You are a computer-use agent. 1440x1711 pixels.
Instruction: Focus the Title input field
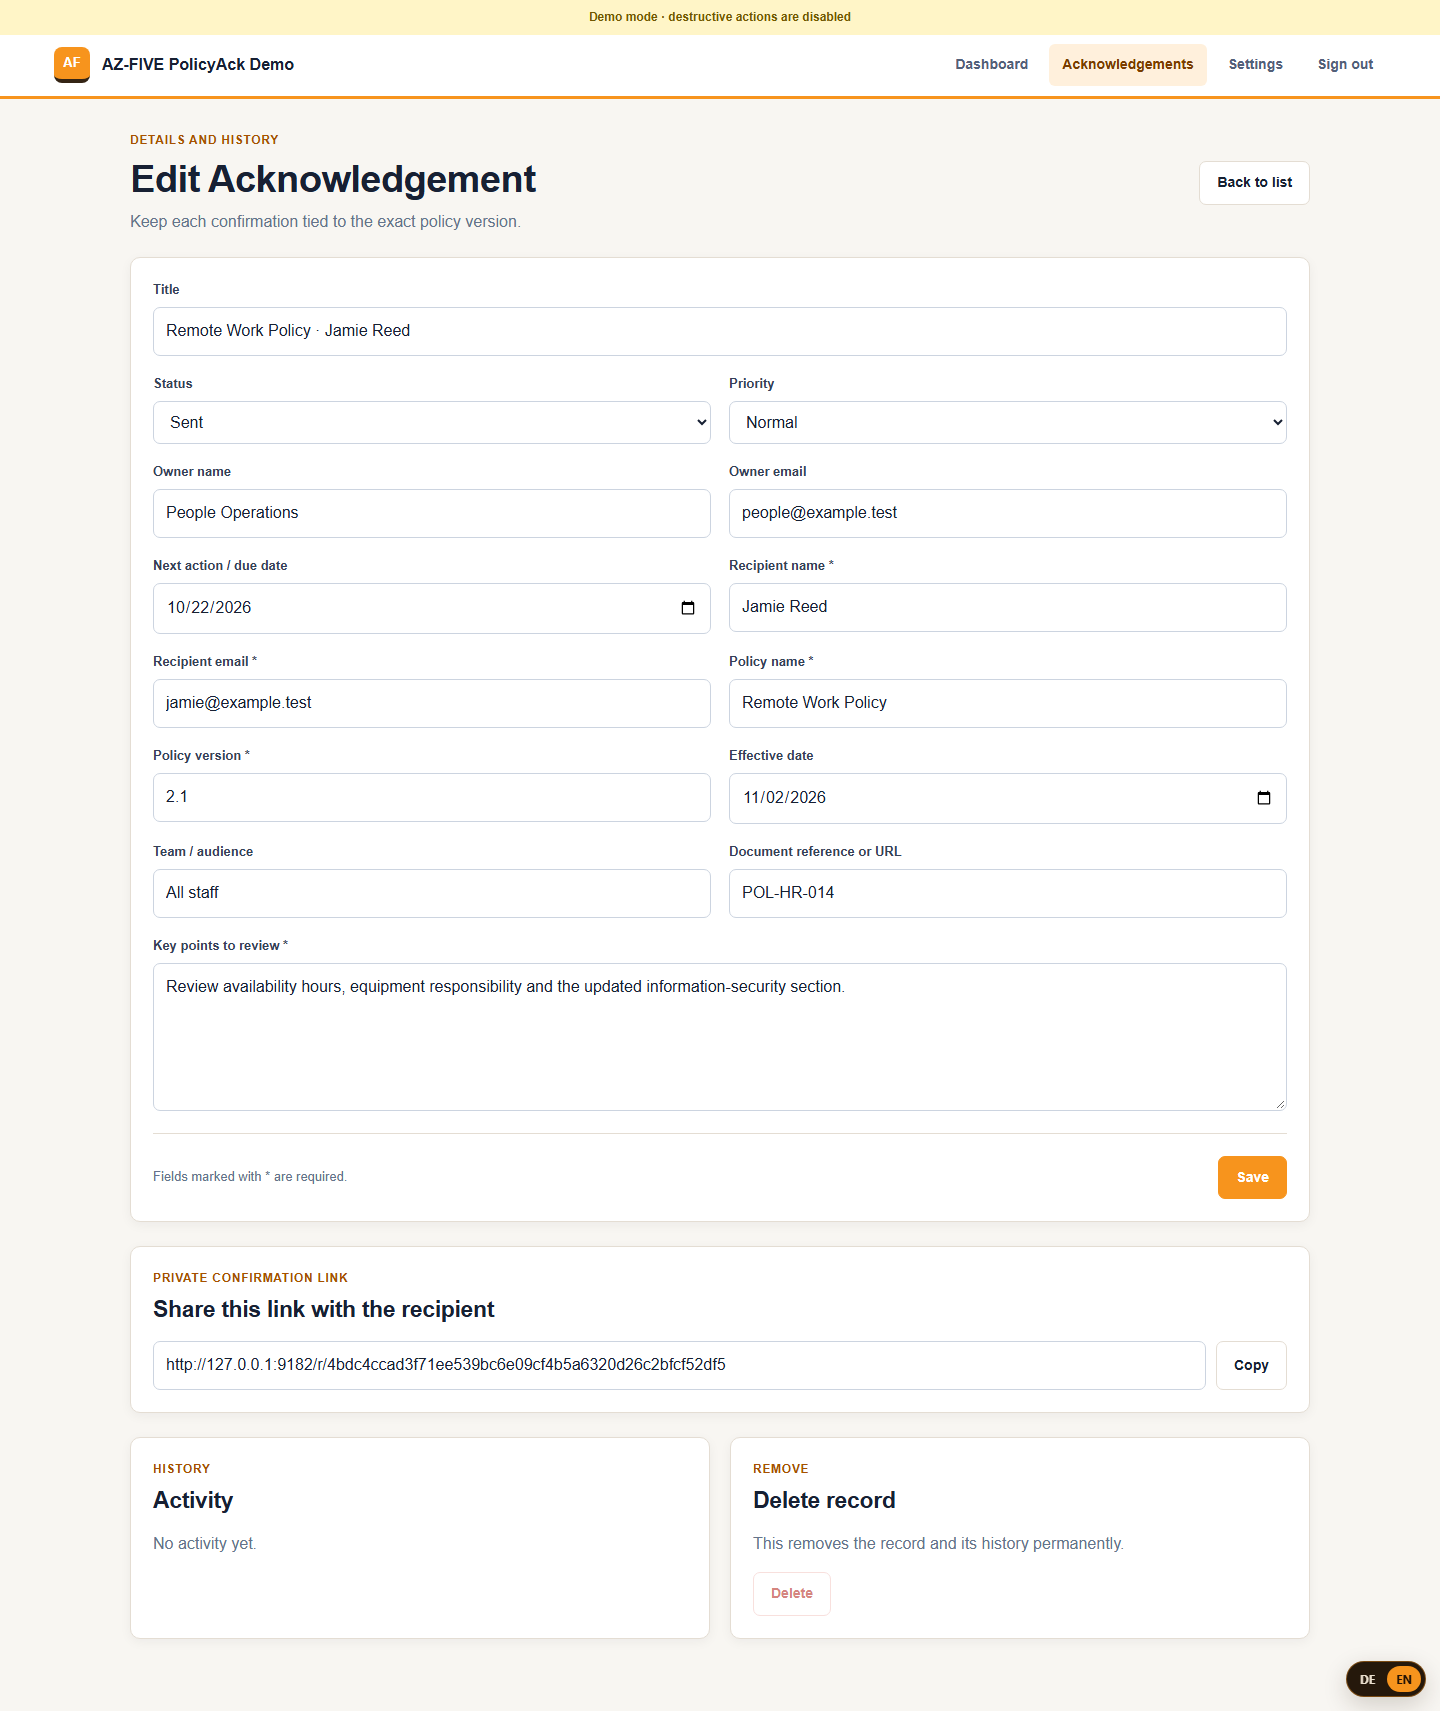click(720, 331)
